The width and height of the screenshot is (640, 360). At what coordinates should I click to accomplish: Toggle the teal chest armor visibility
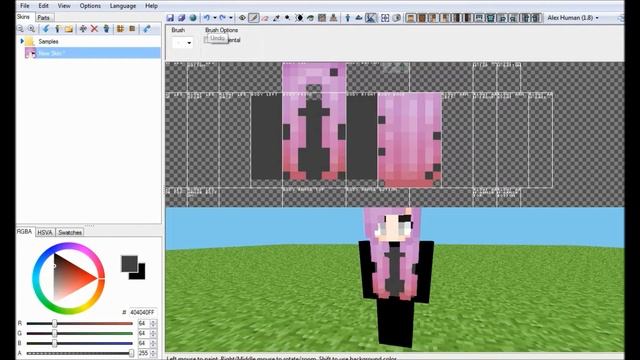491,18
